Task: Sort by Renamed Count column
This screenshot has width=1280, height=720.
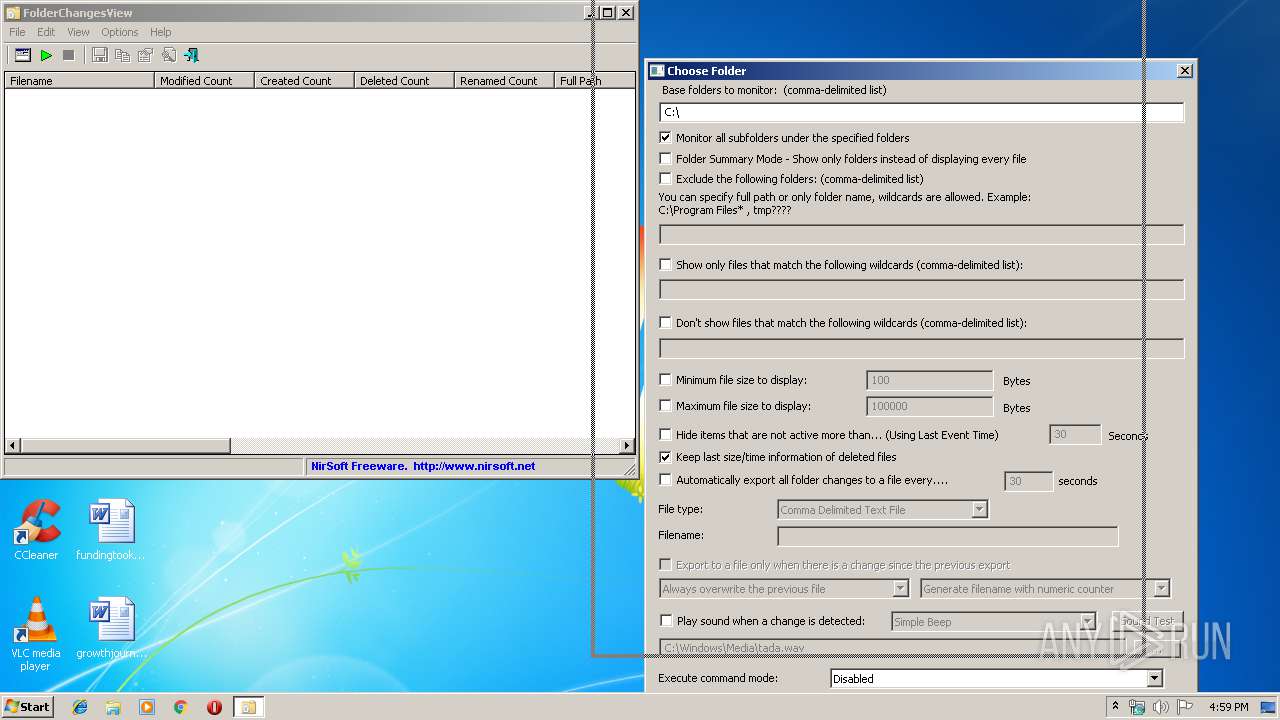Action: (505, 81)
